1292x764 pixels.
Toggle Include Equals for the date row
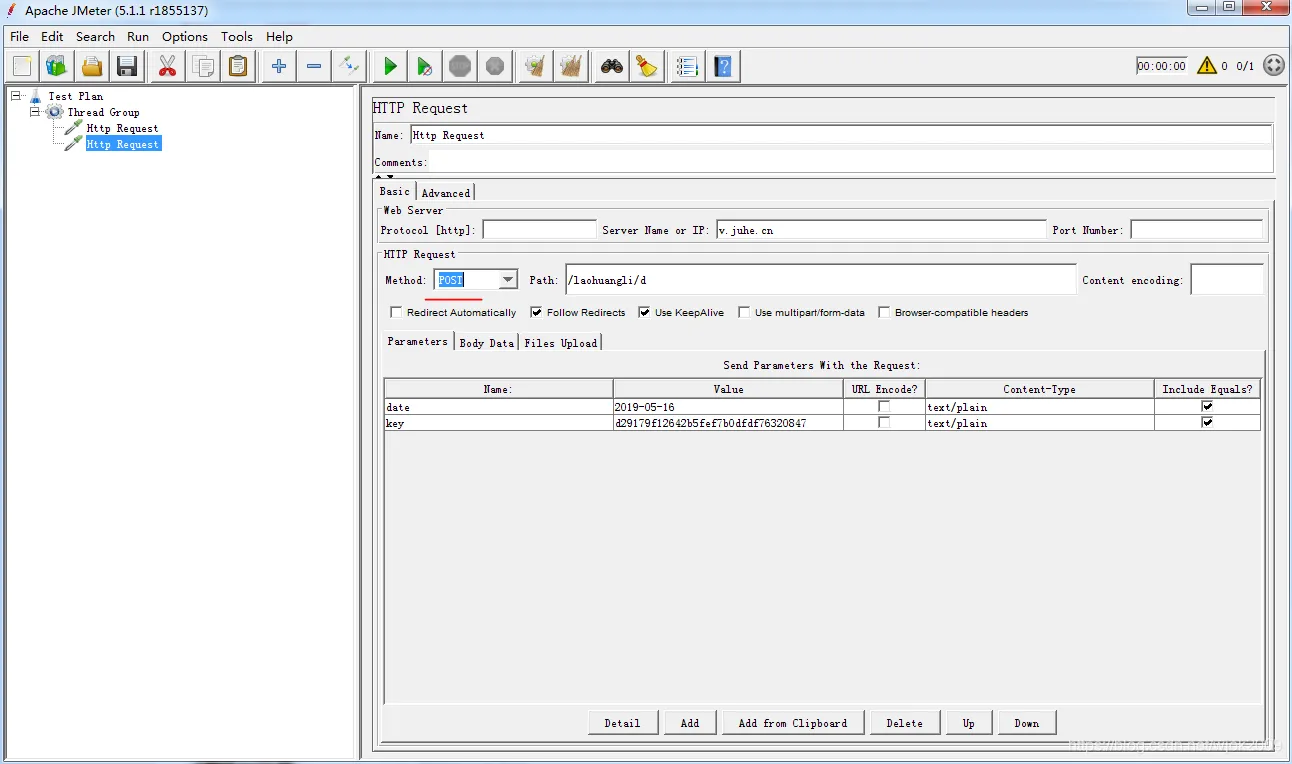click(x=1207, y=407)
